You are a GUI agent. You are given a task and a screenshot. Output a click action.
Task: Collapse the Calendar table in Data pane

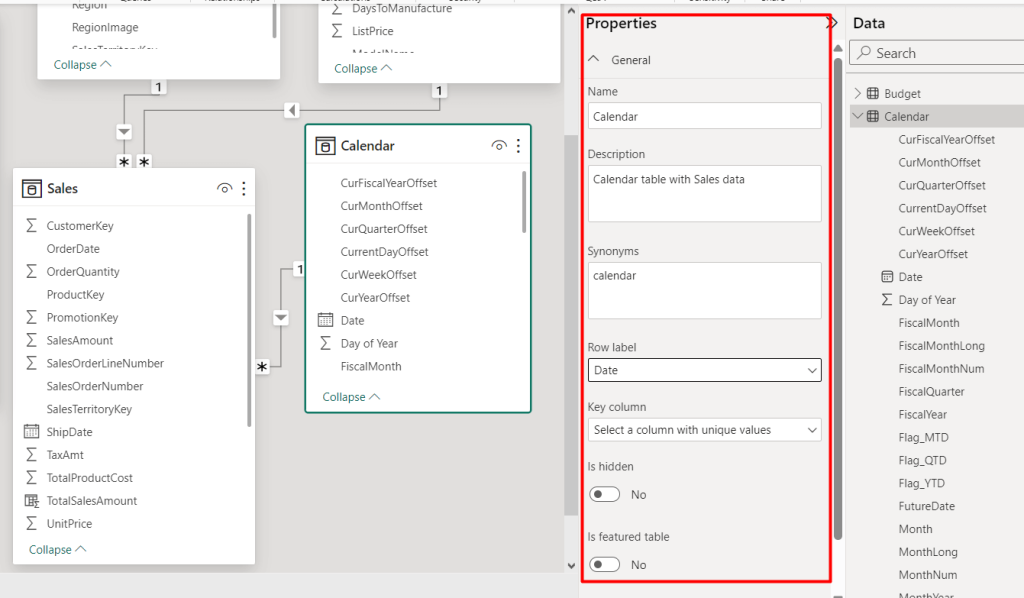point(857,116)
